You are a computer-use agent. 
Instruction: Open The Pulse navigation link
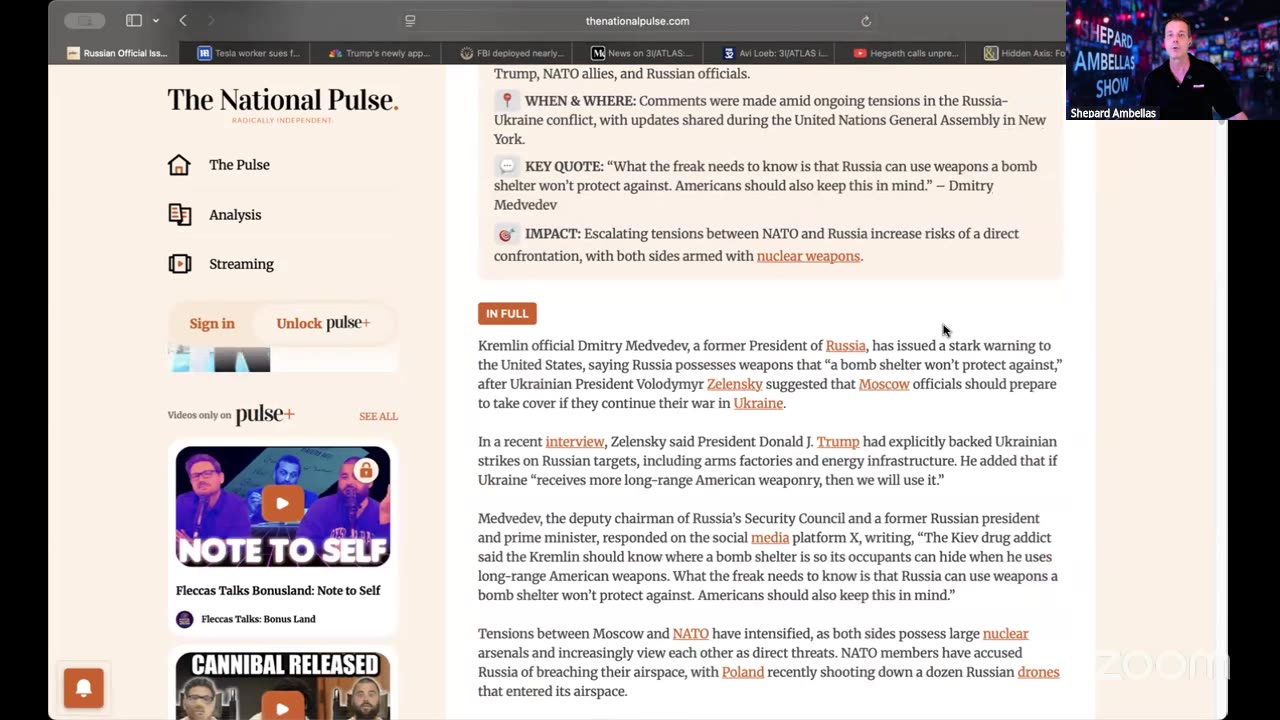point(239,165)
